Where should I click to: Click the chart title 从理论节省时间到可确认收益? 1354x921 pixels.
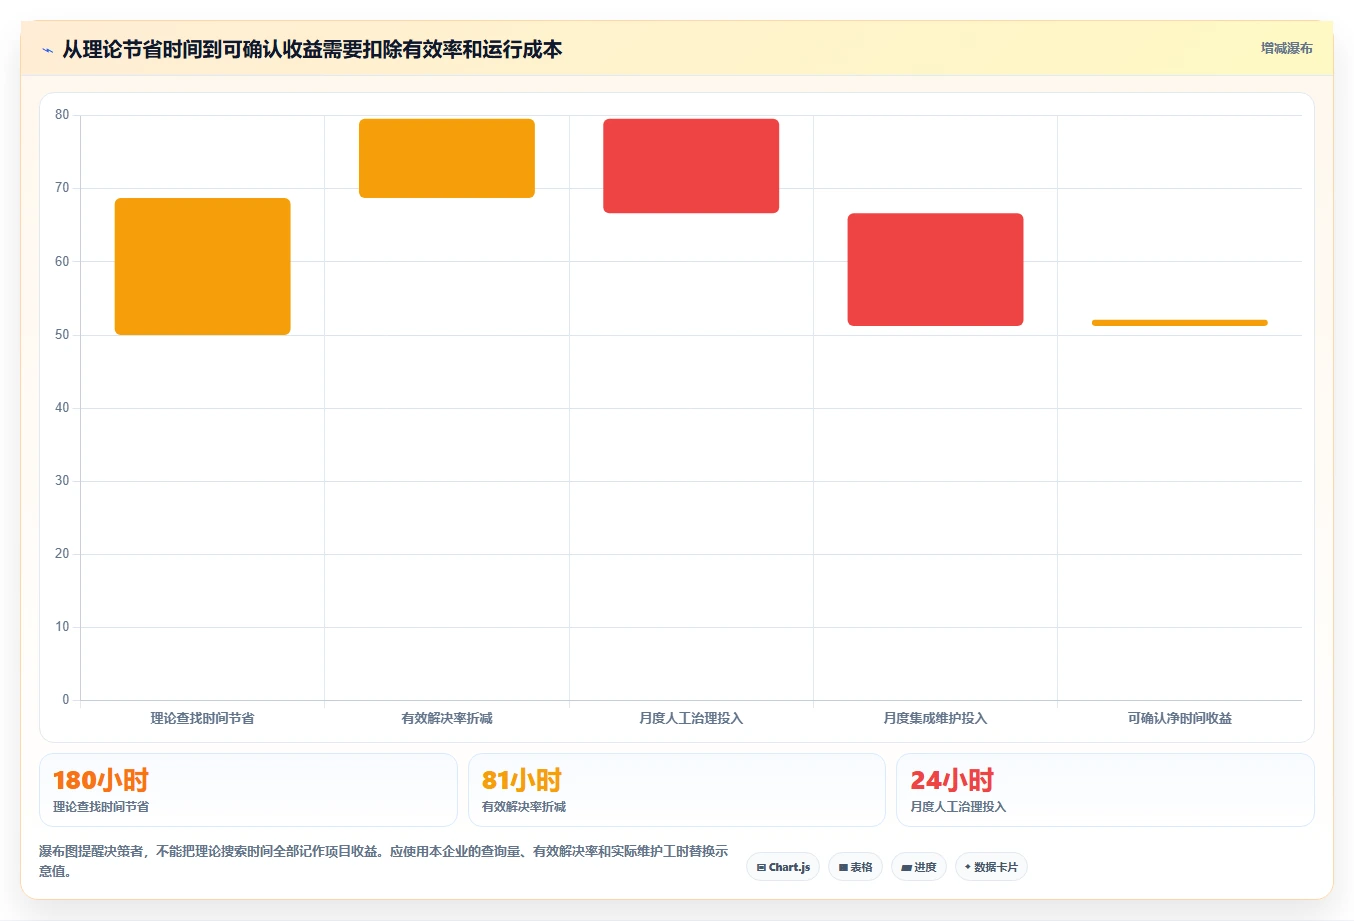point(312,49)
